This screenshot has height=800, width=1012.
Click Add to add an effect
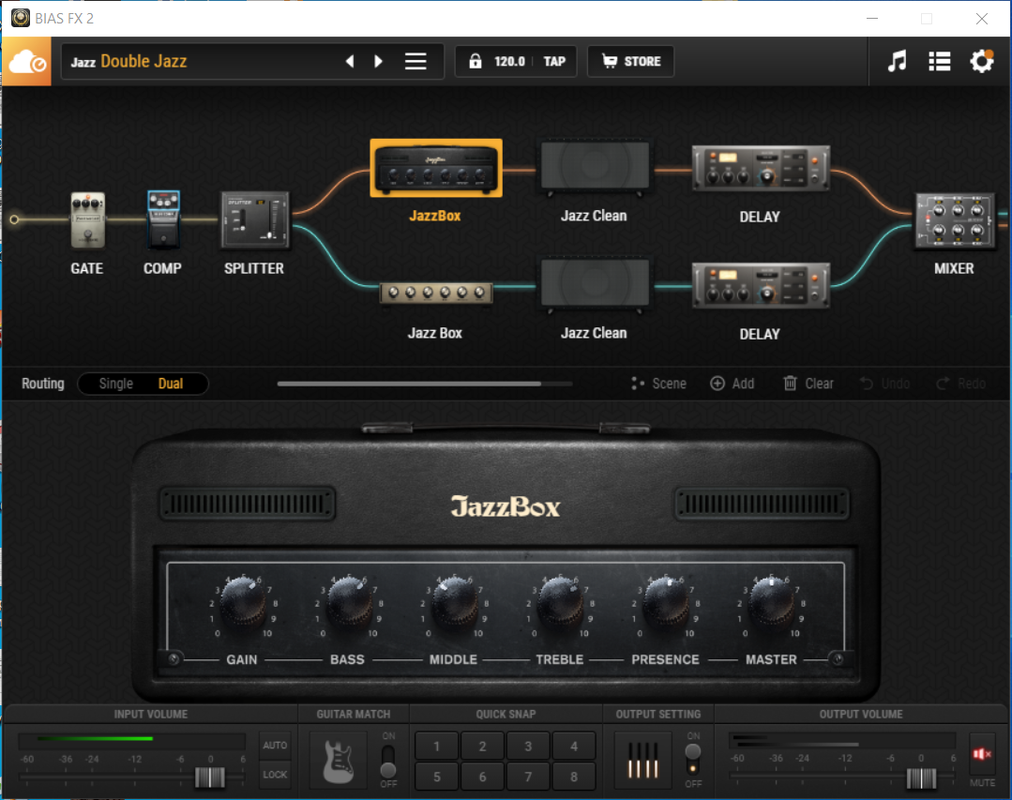point(732,383)
